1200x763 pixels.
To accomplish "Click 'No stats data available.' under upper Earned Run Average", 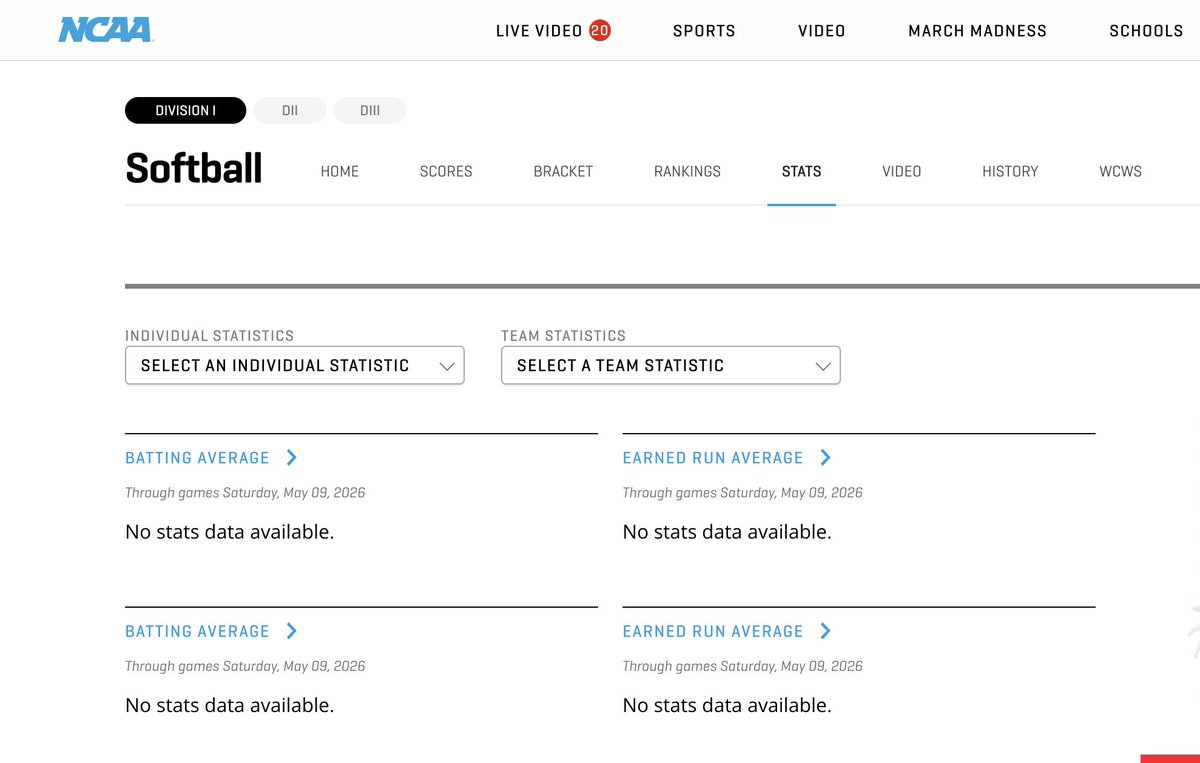I will [727, 532].
